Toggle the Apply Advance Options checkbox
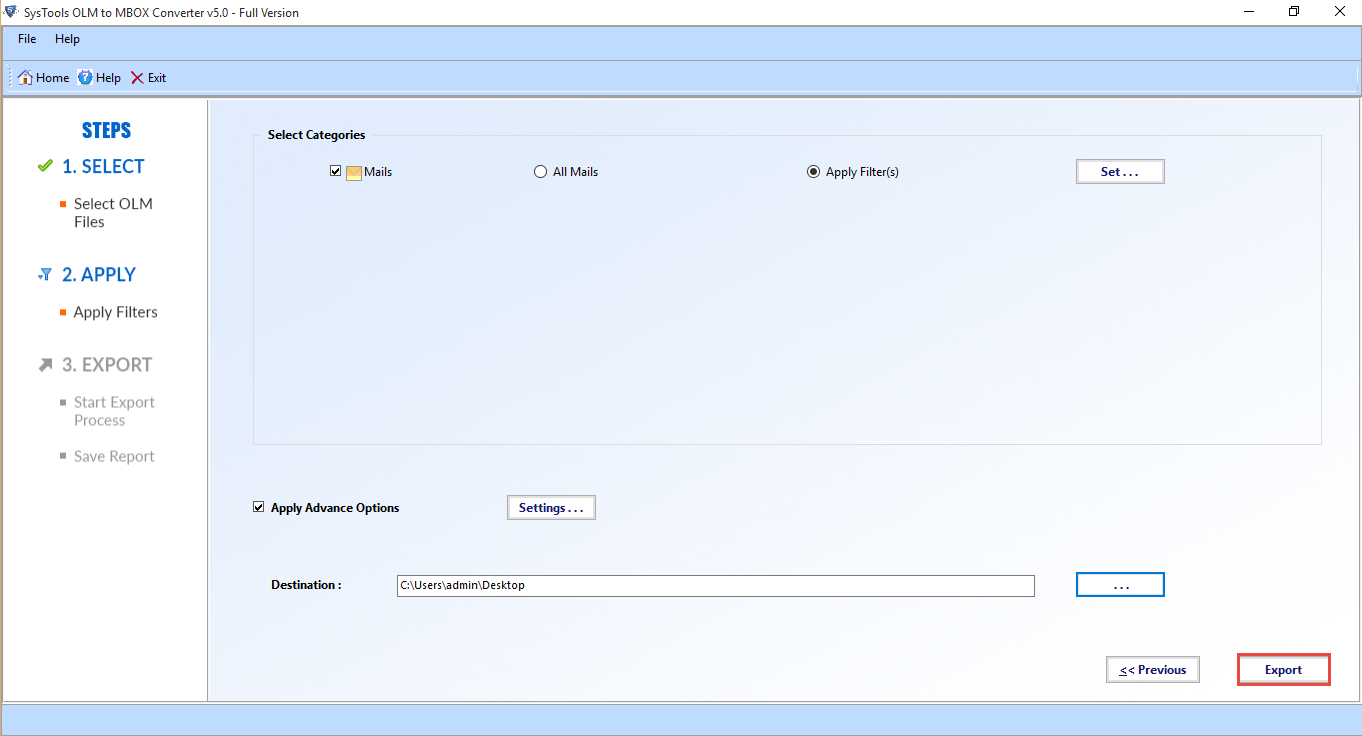Screen dimensions: 1362x736 click(259, 507)
